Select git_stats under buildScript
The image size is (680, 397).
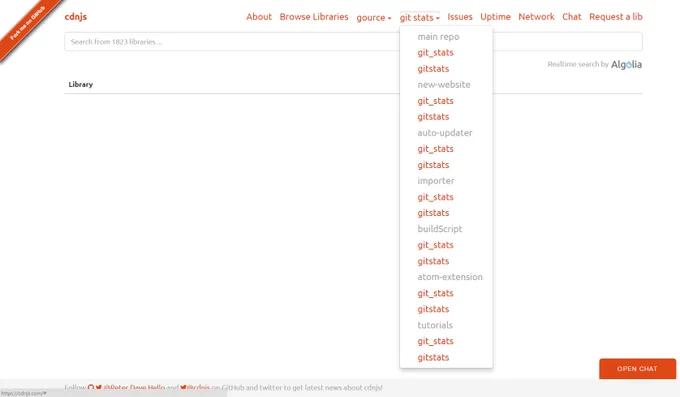click(x=435, y=245)
